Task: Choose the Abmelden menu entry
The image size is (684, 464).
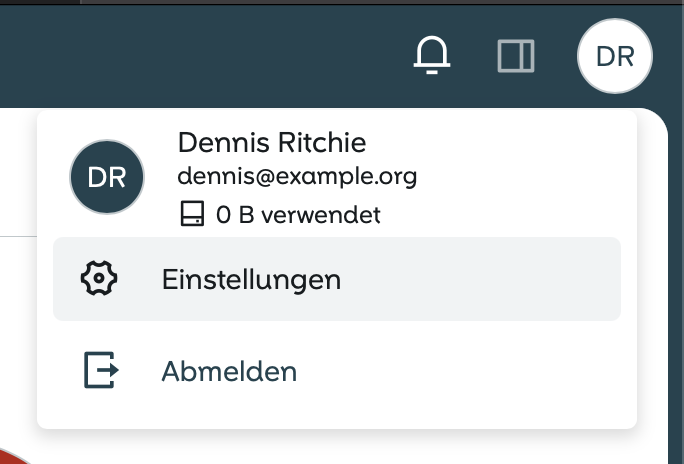Action: pyautogui.click(x=229, y=372)
